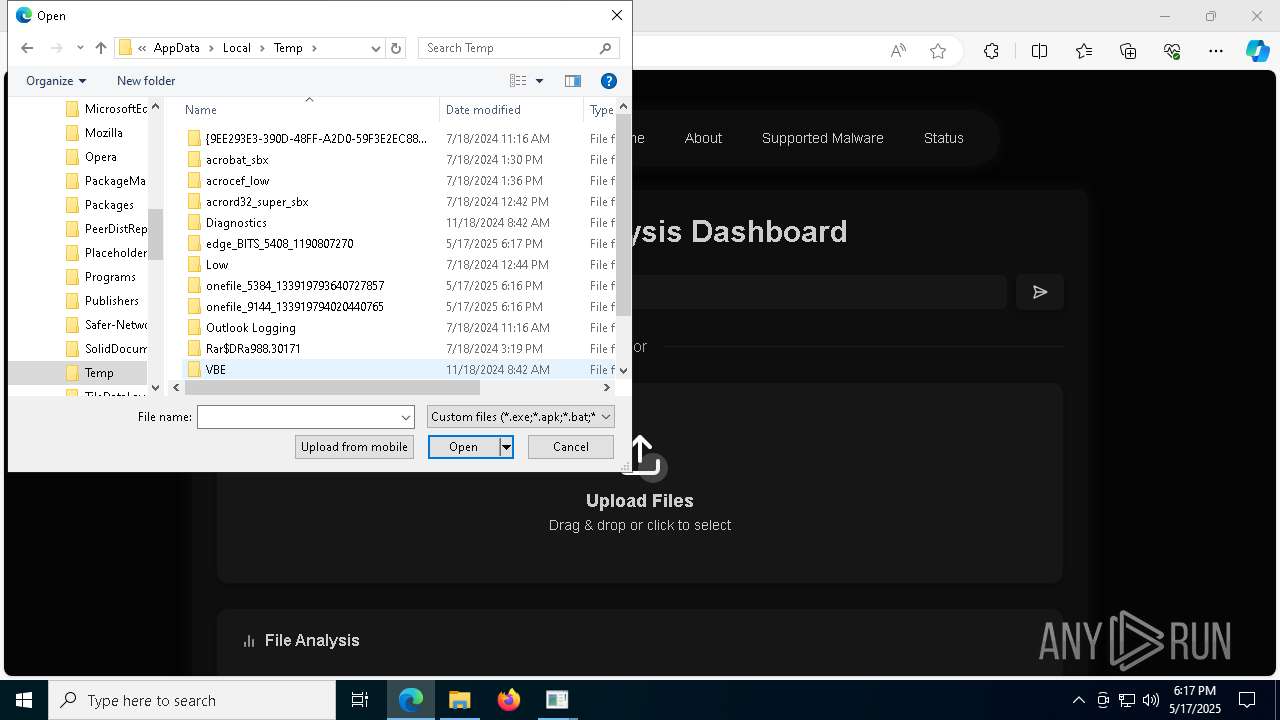Expand recent locations dropdown

coord(80,48)
